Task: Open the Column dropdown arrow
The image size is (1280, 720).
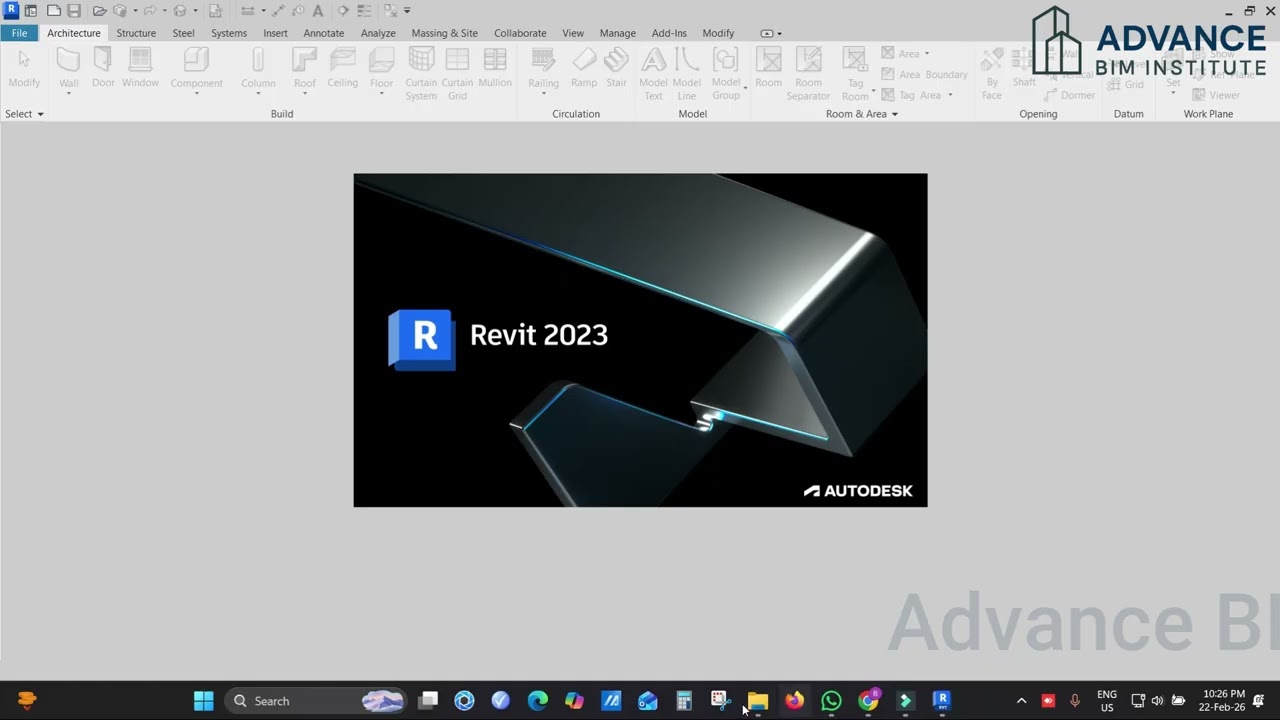Action: tap(258, 94)
